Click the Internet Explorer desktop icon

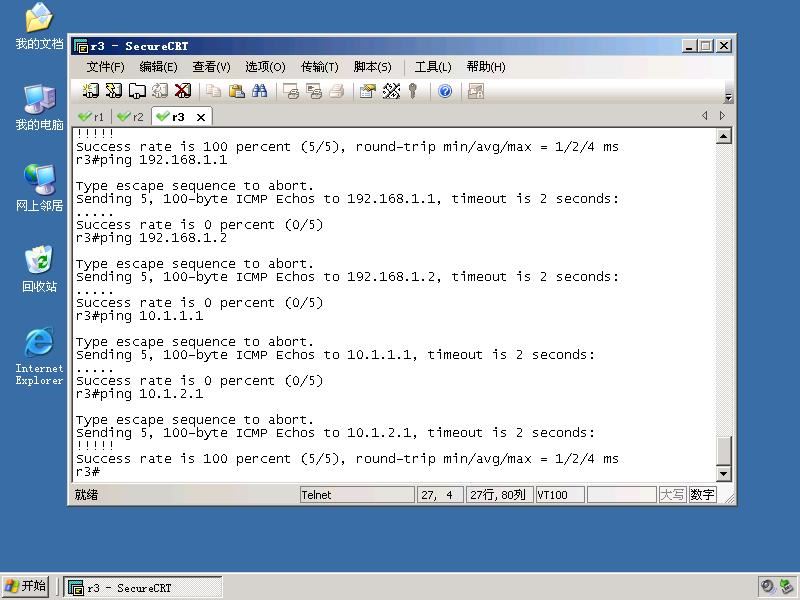[x=39, y=356]
